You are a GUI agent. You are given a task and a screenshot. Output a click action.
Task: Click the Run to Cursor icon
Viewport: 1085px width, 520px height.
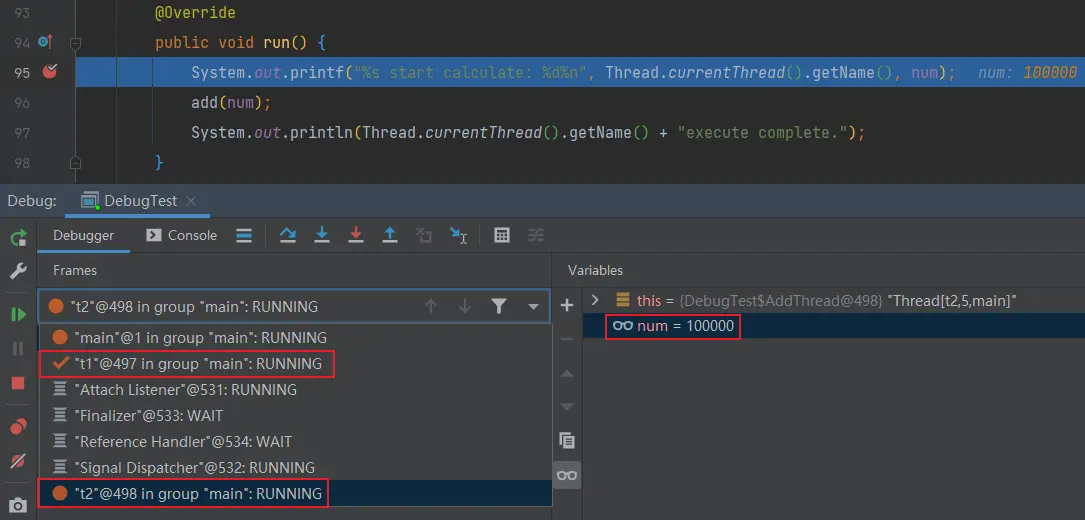pyautogui.click(x=458, y=235)
